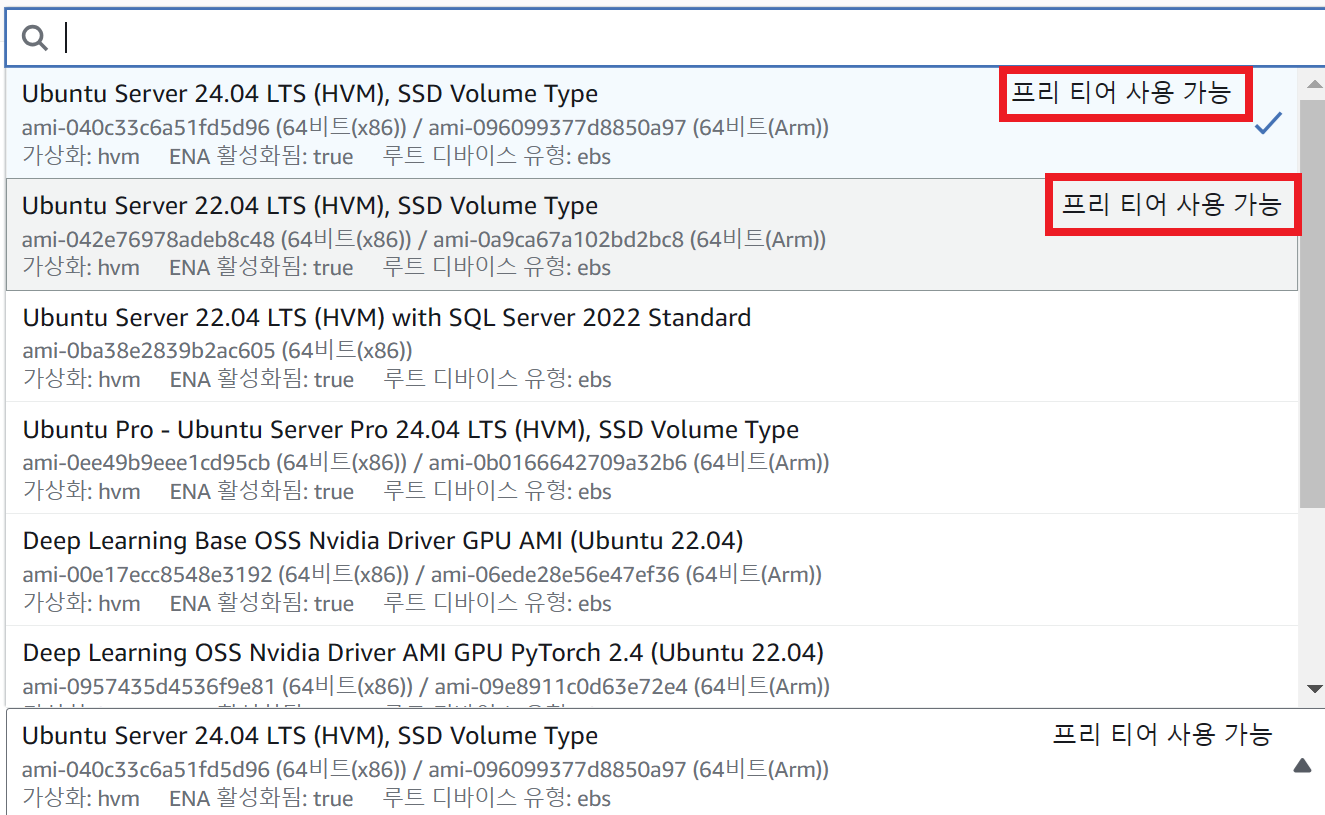This screenshot has height=815, width=1325.
Task: Click the selected AMI box Ubuntu Server 24.04 title
Action: coord(310,736)
